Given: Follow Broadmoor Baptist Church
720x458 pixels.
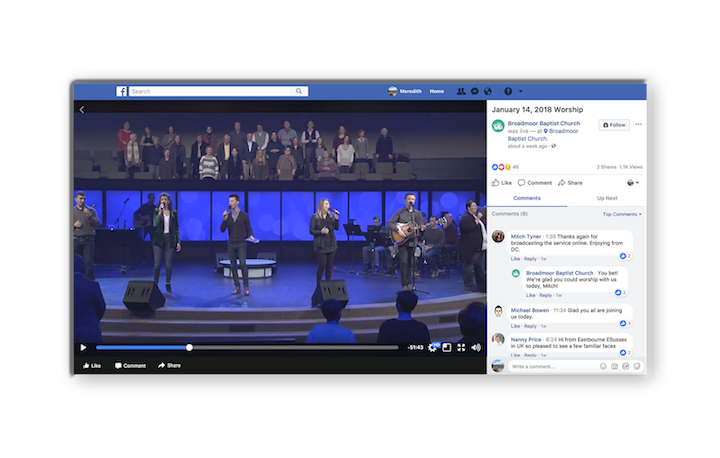Looking at the screenshot, I should click(x=614, y=125).
